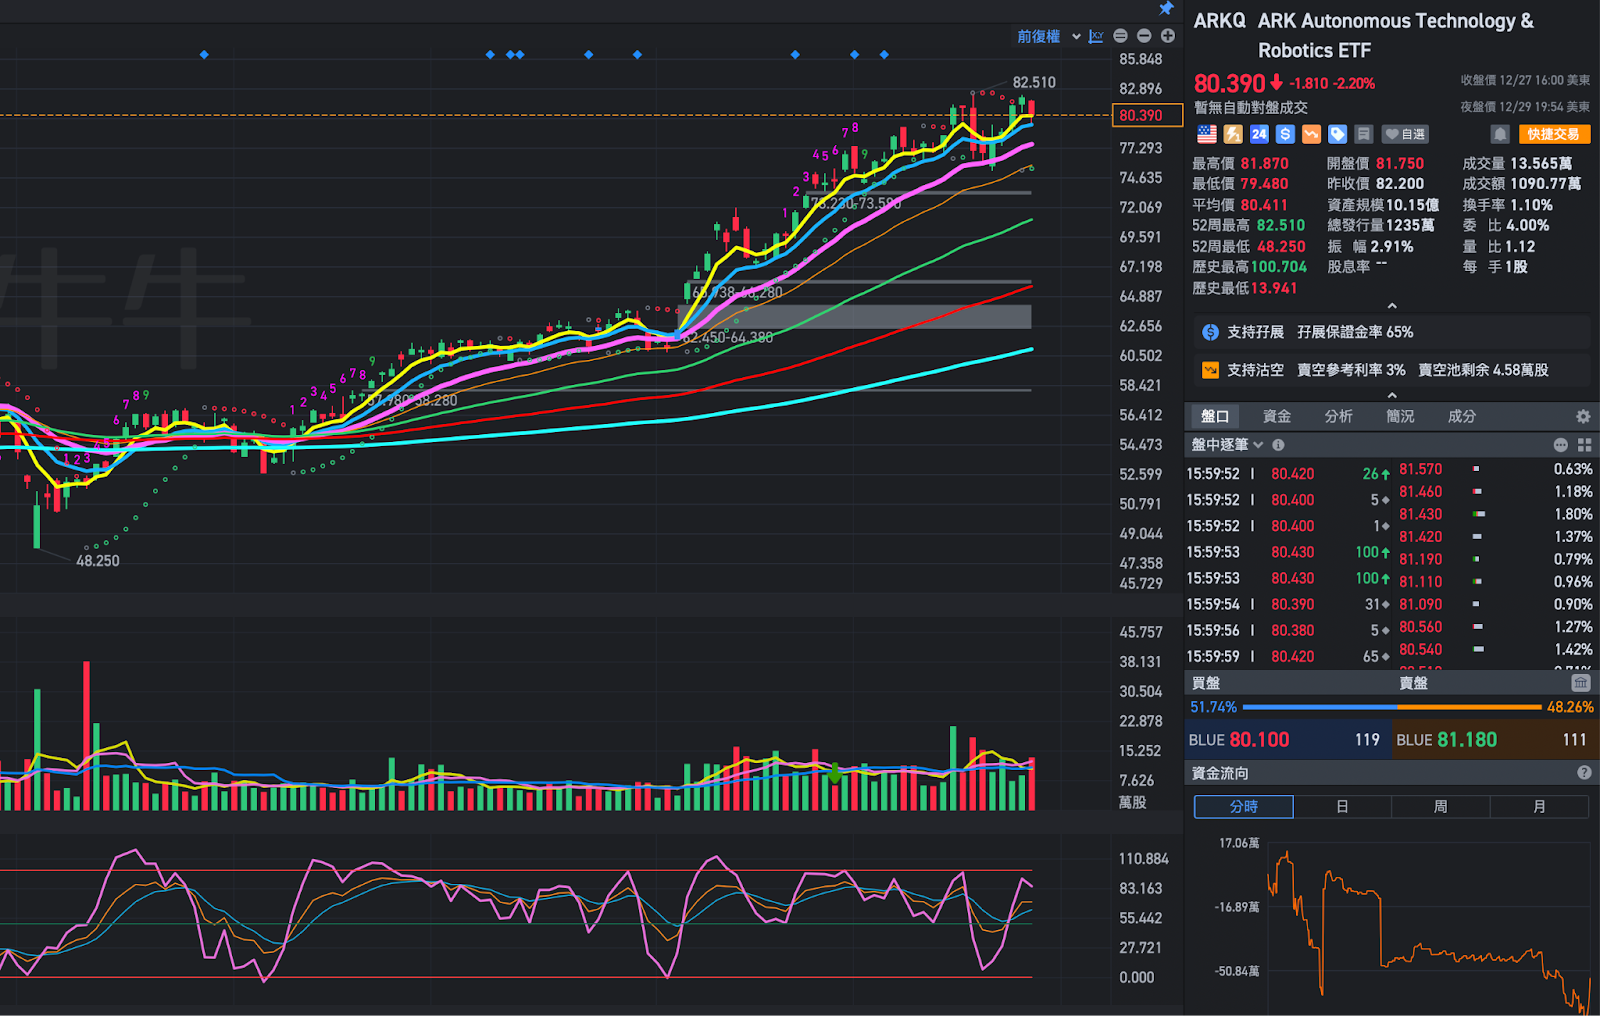The width and height of the screenshot is (1600, 1016).
Task: Click the 48.250 low marker on the chart
Action: point(98,561)
